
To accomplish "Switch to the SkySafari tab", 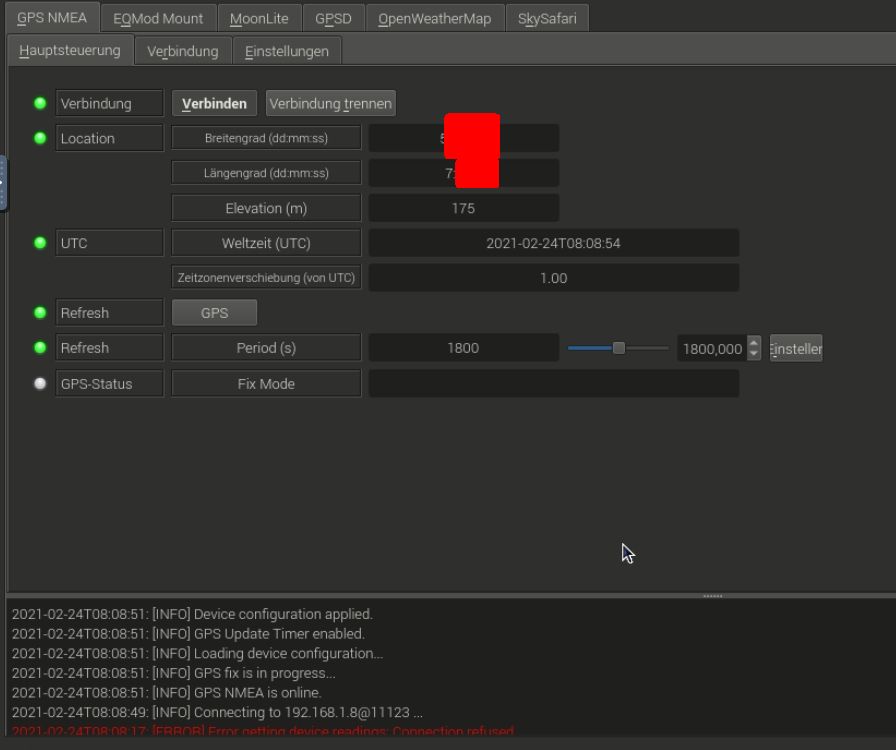I will [547, 18].
